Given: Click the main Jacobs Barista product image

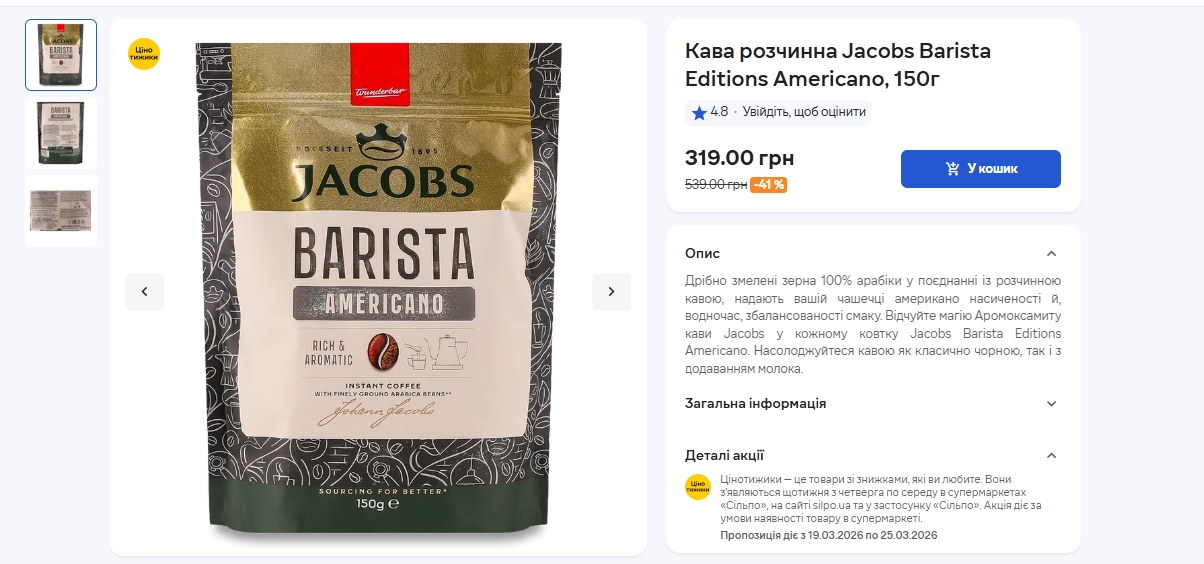Looking at the screenshot, I should pos(378,292).
